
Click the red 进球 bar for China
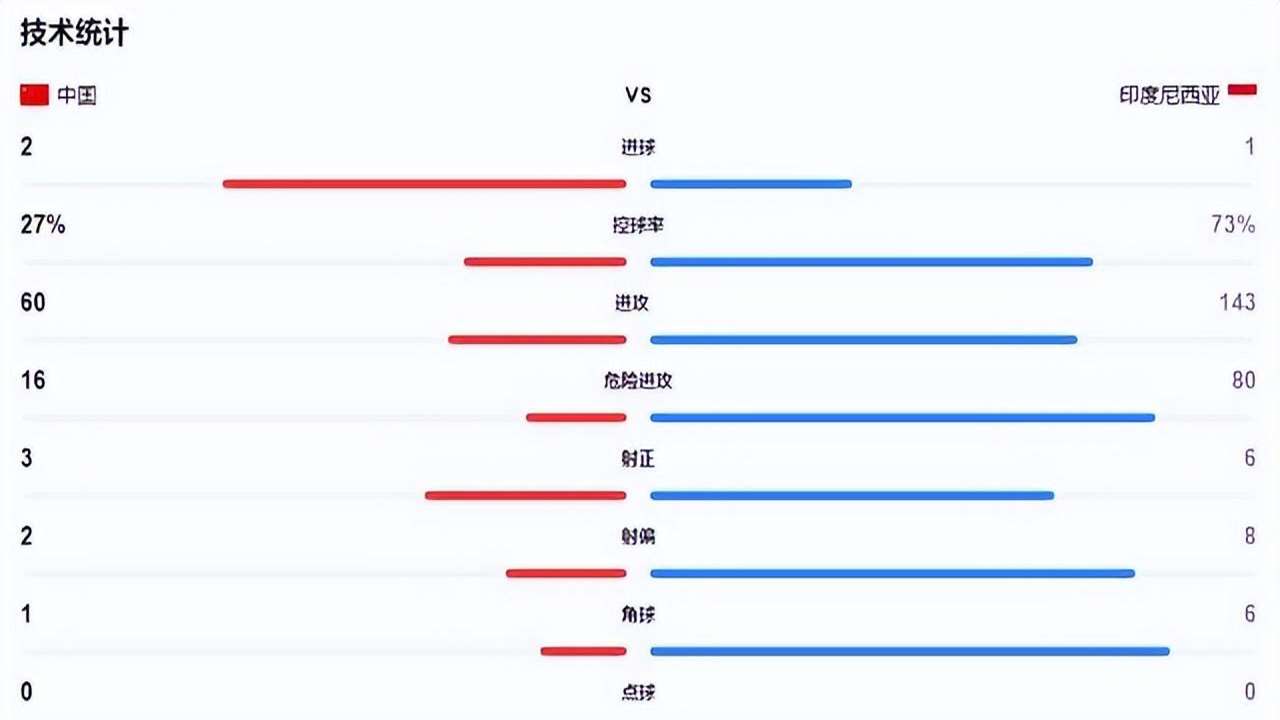pyautogui.click(x=424, y=184)
